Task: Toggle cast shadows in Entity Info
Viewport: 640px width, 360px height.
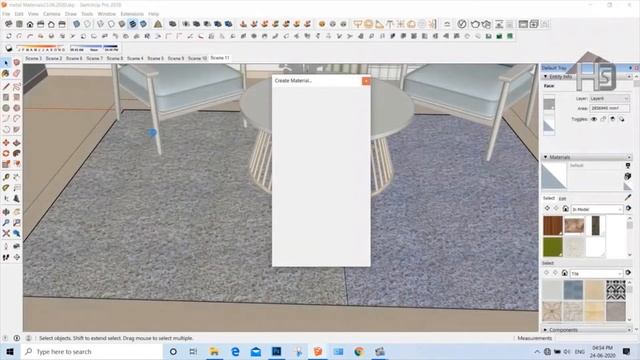Action: 613,119
